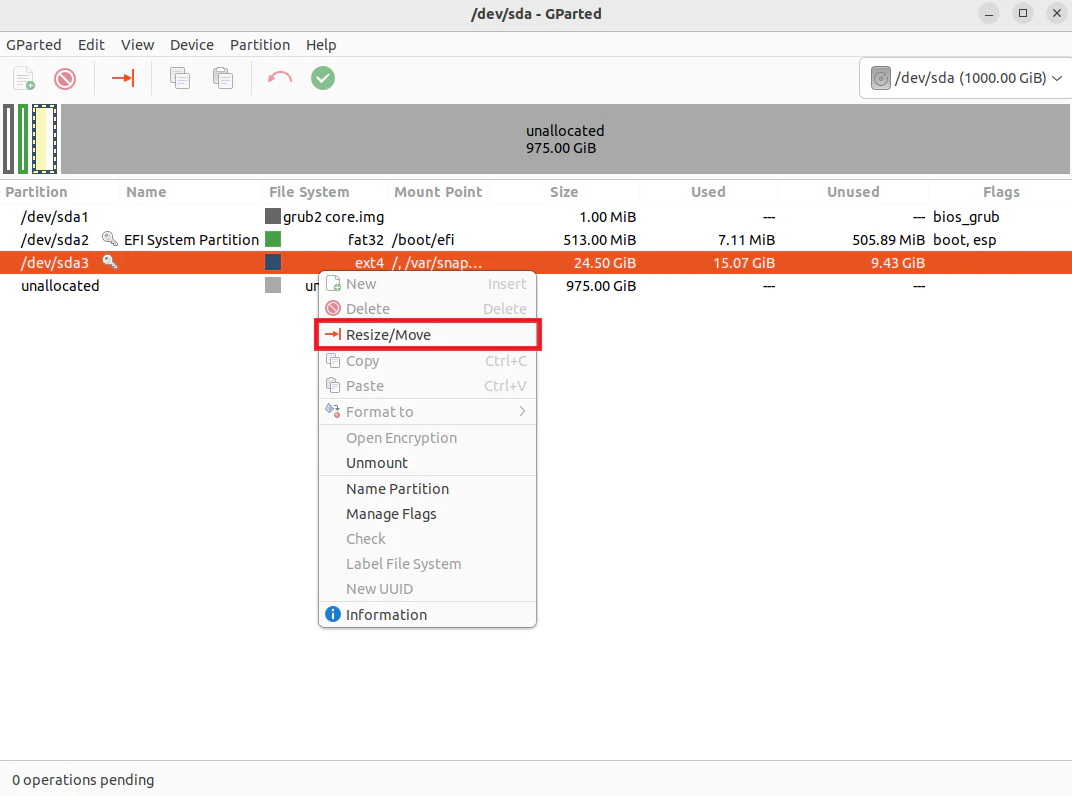This screenshot has width=1072, height=796.
Task: Click the dark blue ext4 color swatch
Action: (273, 262)
